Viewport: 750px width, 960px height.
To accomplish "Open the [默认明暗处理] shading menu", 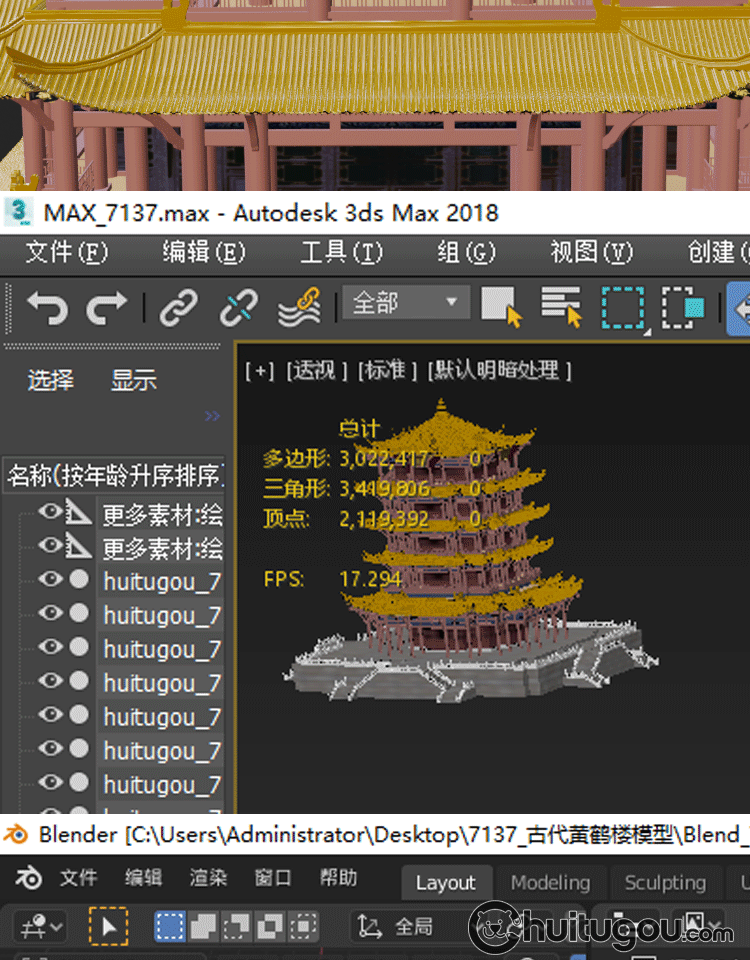I will [500, 370].
